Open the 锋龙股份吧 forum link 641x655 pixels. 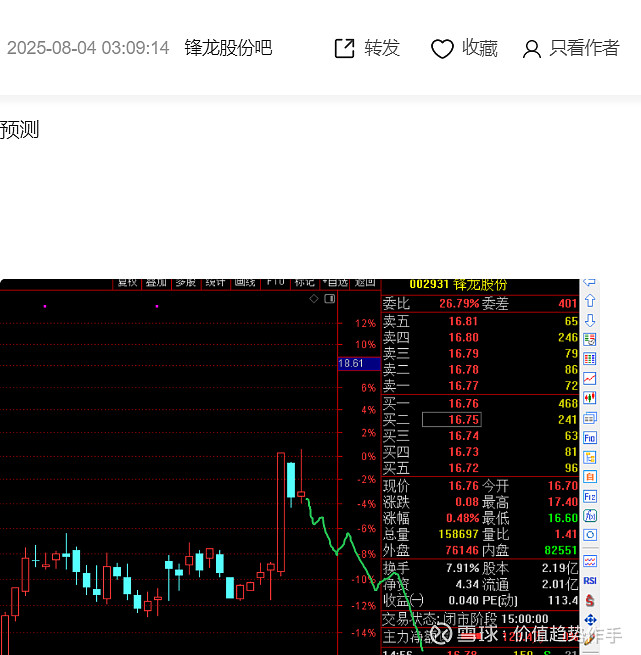tap(228, 48)
